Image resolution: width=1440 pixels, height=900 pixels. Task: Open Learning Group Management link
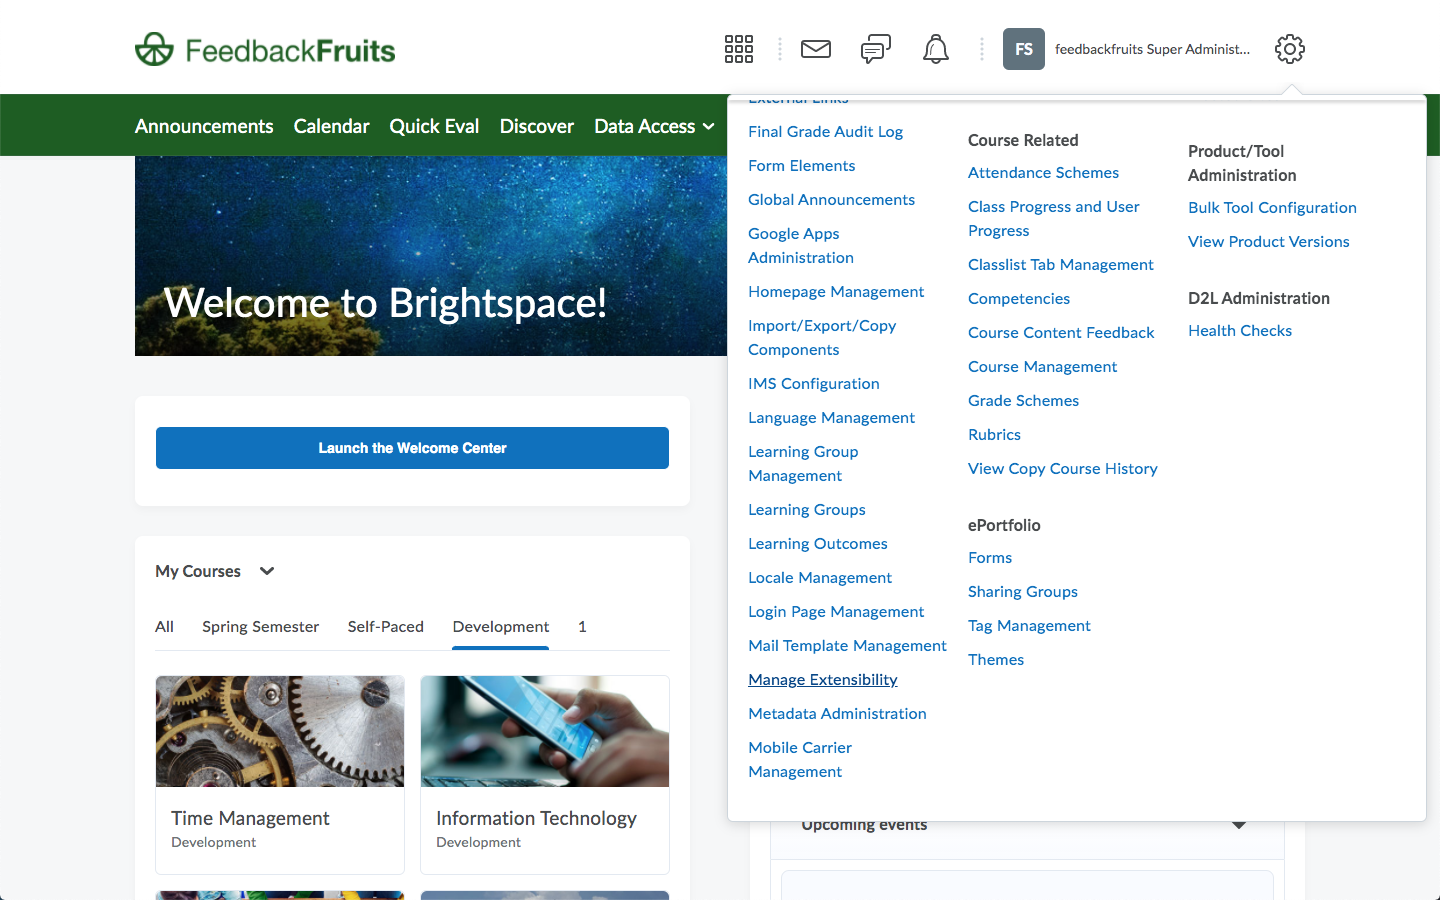point(803,463)
